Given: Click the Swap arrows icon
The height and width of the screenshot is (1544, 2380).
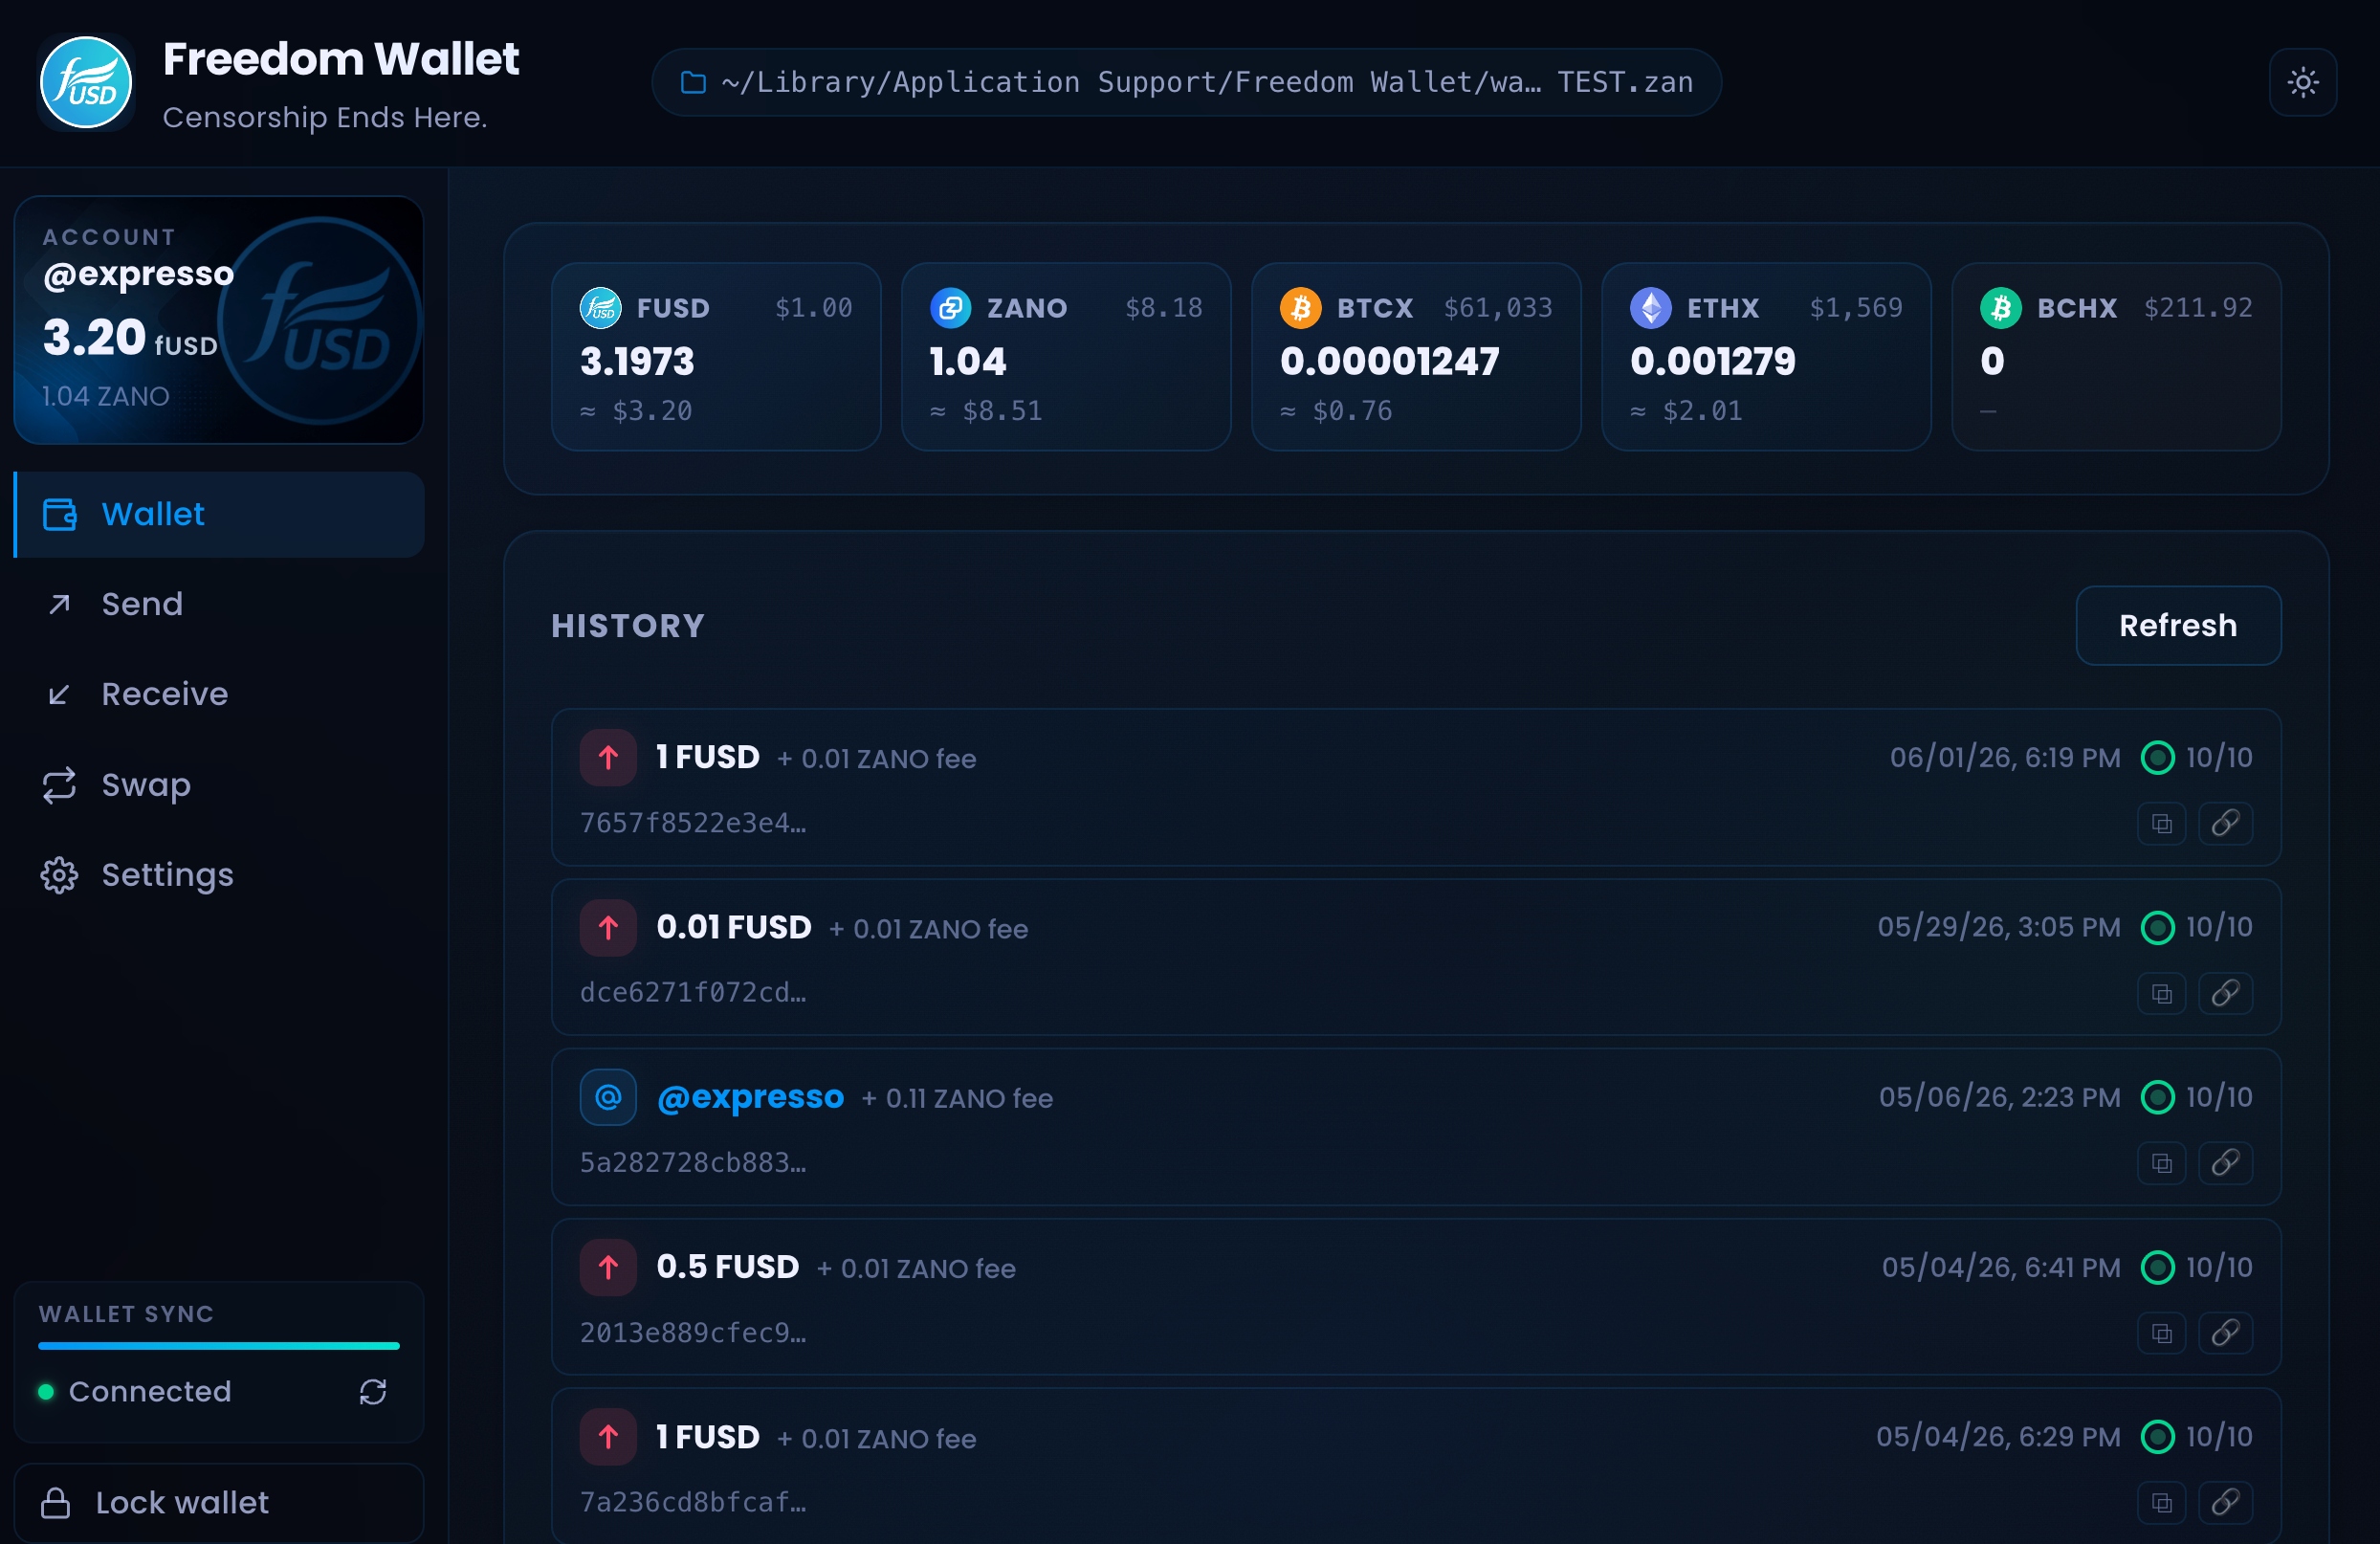Looking at the screenshot, I should (x=59, y=785).
